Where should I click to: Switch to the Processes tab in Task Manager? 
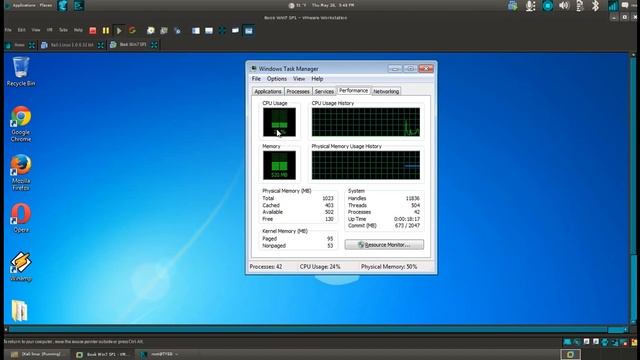tap(298, 91)
